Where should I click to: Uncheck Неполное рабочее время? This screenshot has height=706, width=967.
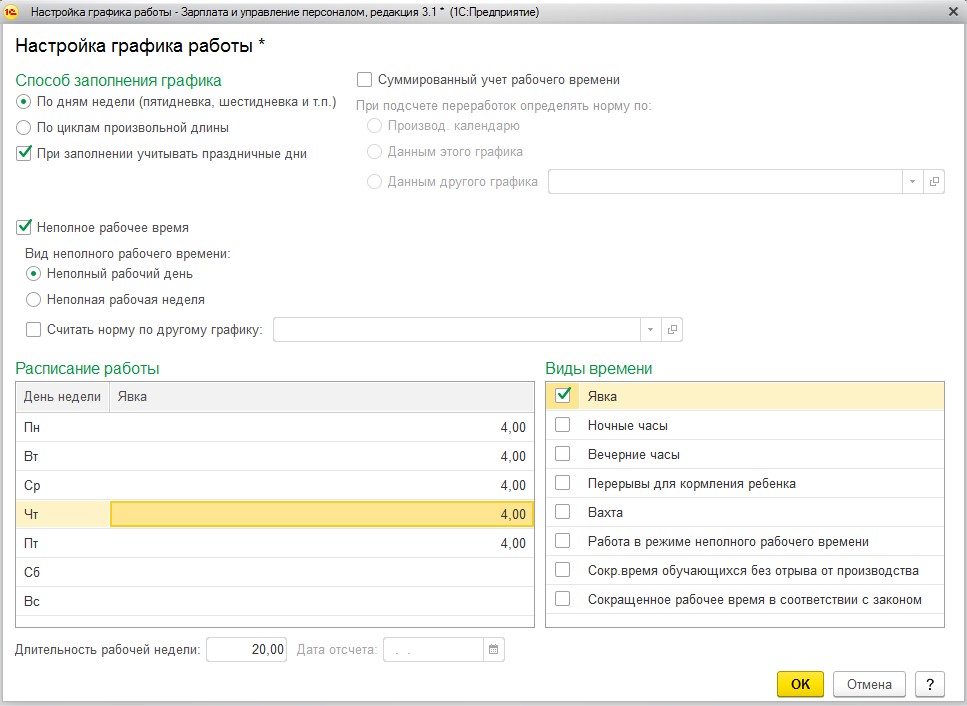[23, 227]
